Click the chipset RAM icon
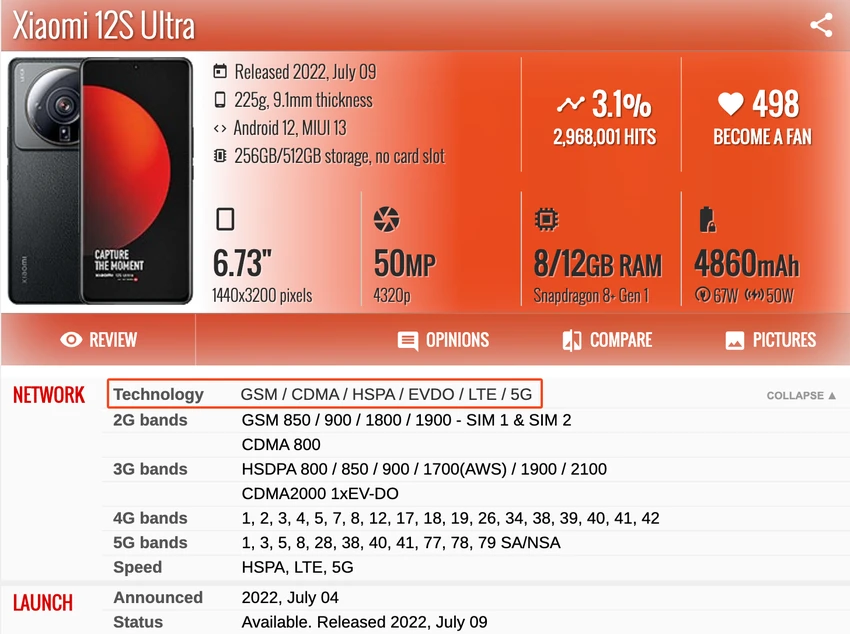 (546, 219)
